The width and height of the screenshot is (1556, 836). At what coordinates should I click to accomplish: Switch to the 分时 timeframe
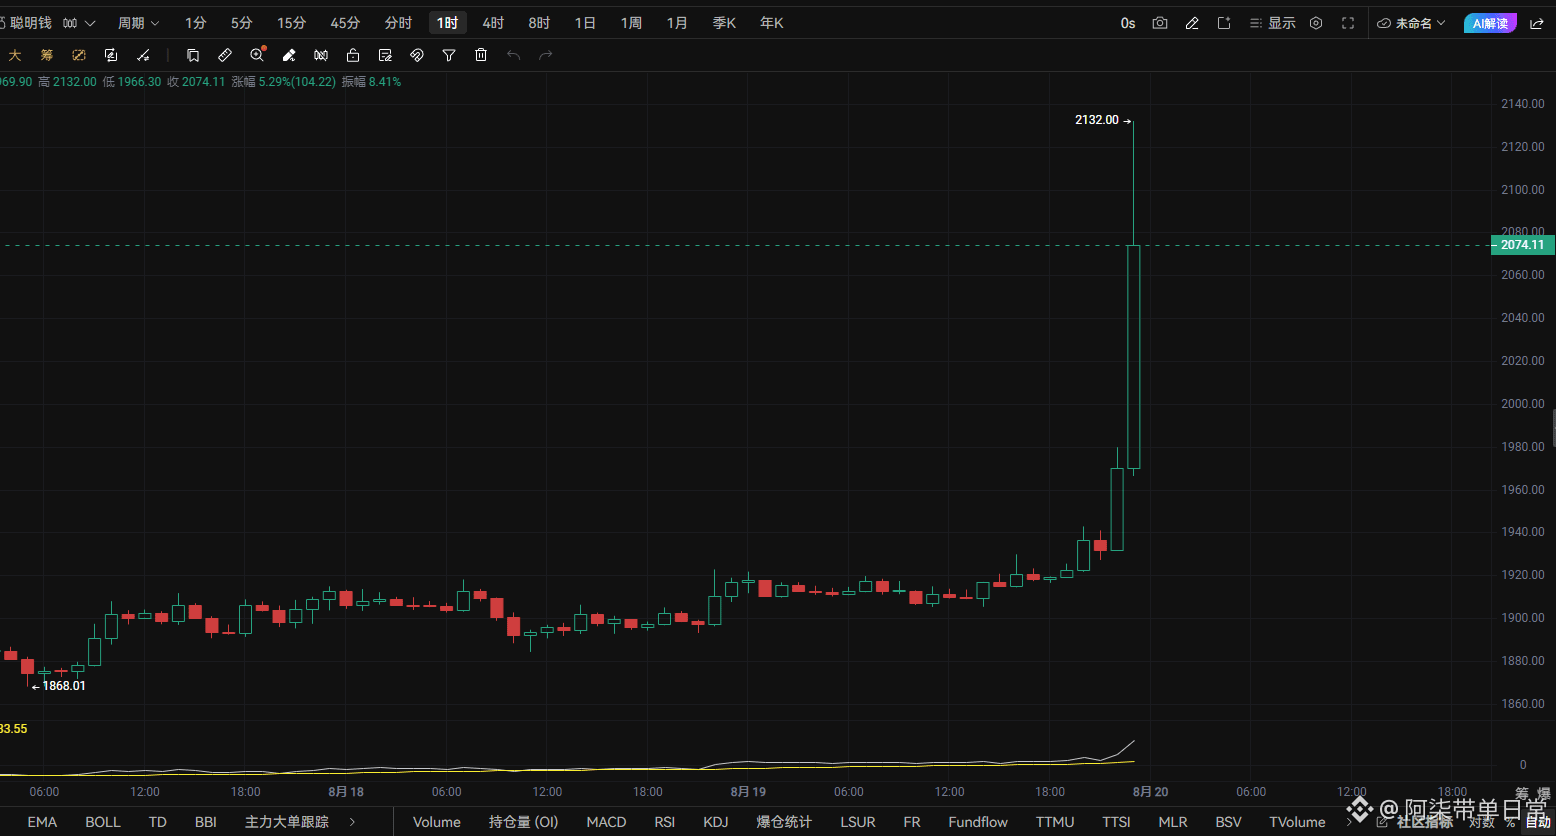pos(398,23)
